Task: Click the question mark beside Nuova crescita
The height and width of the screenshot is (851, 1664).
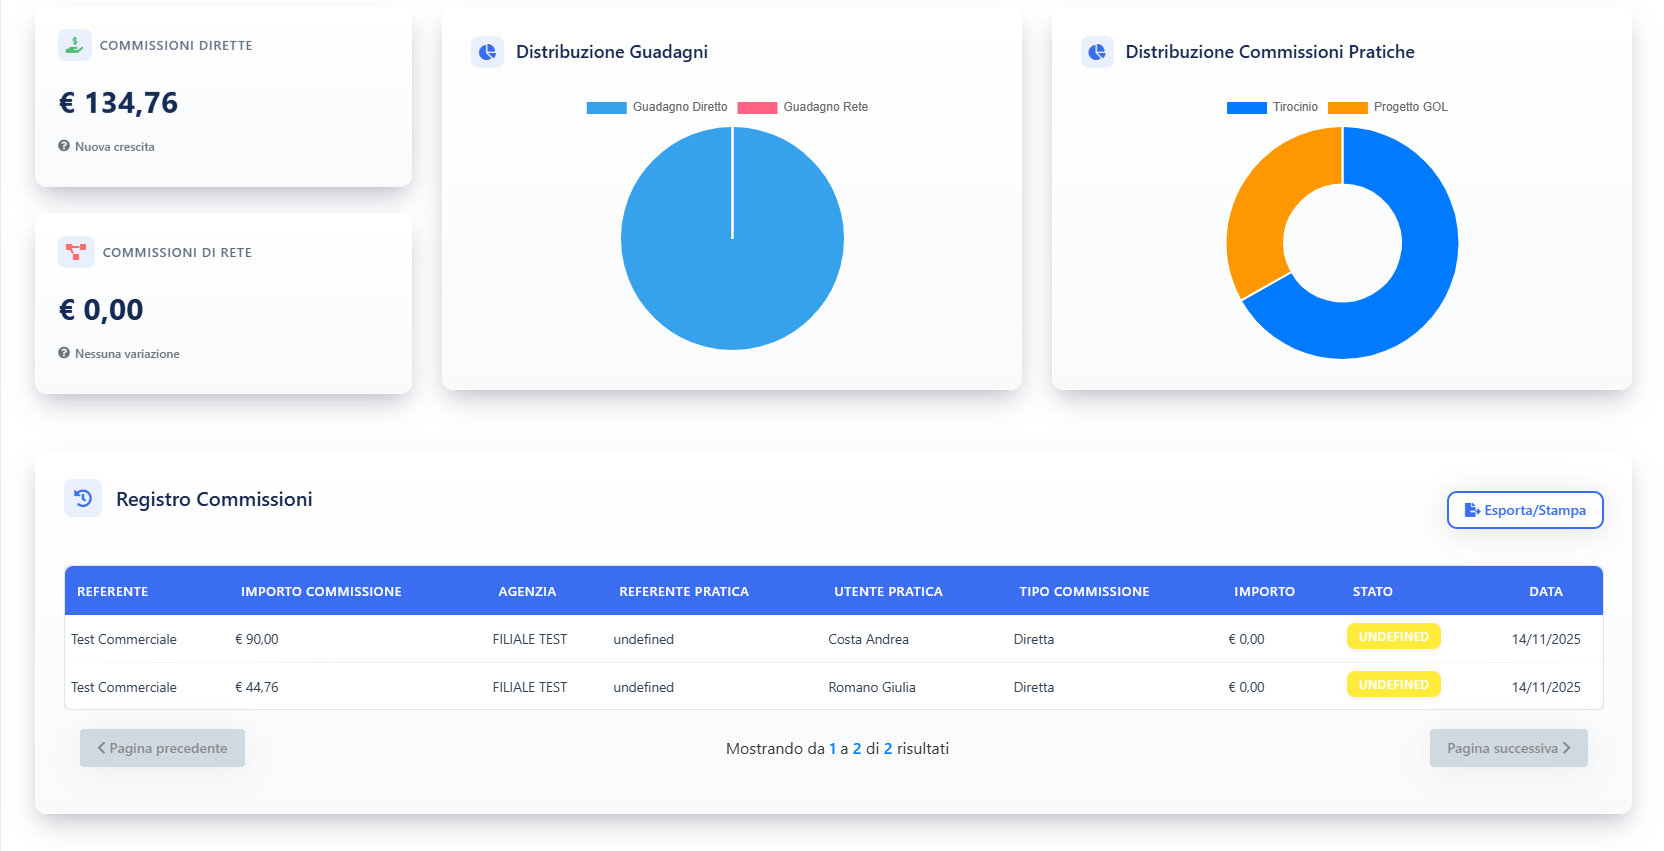Action: (x=64, y=146)
